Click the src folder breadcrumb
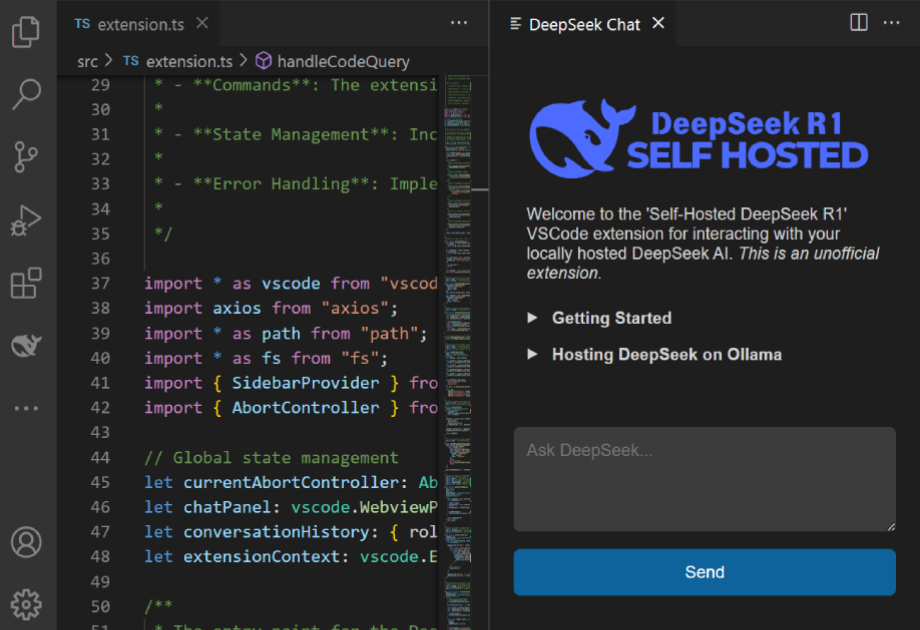 pos(88,61)
